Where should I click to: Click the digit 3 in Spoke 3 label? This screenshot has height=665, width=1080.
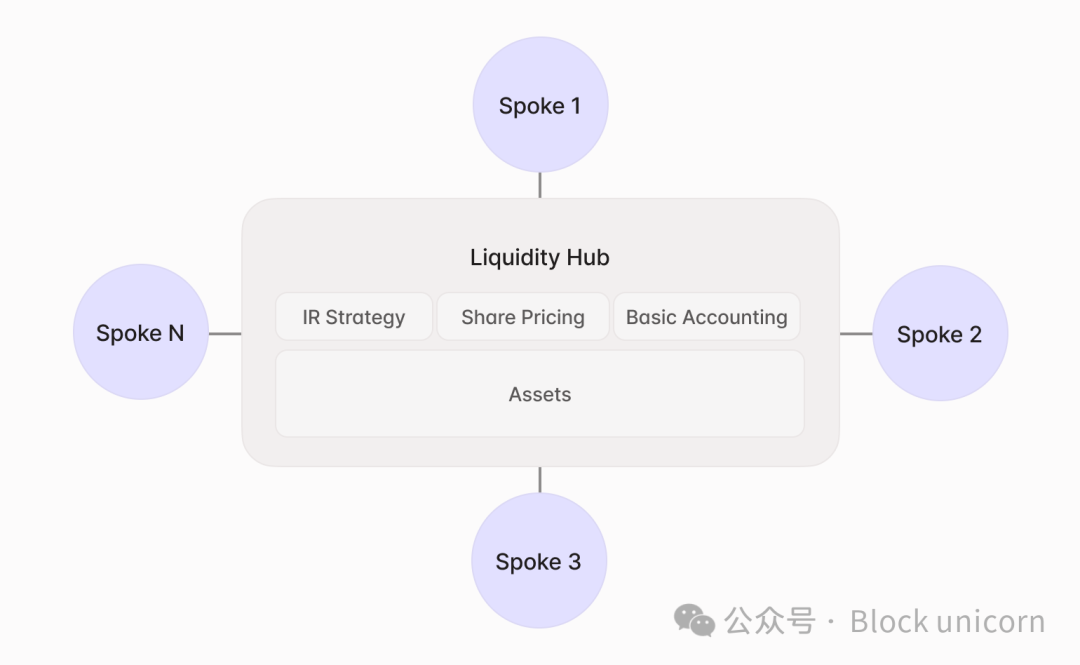point(574,562)
